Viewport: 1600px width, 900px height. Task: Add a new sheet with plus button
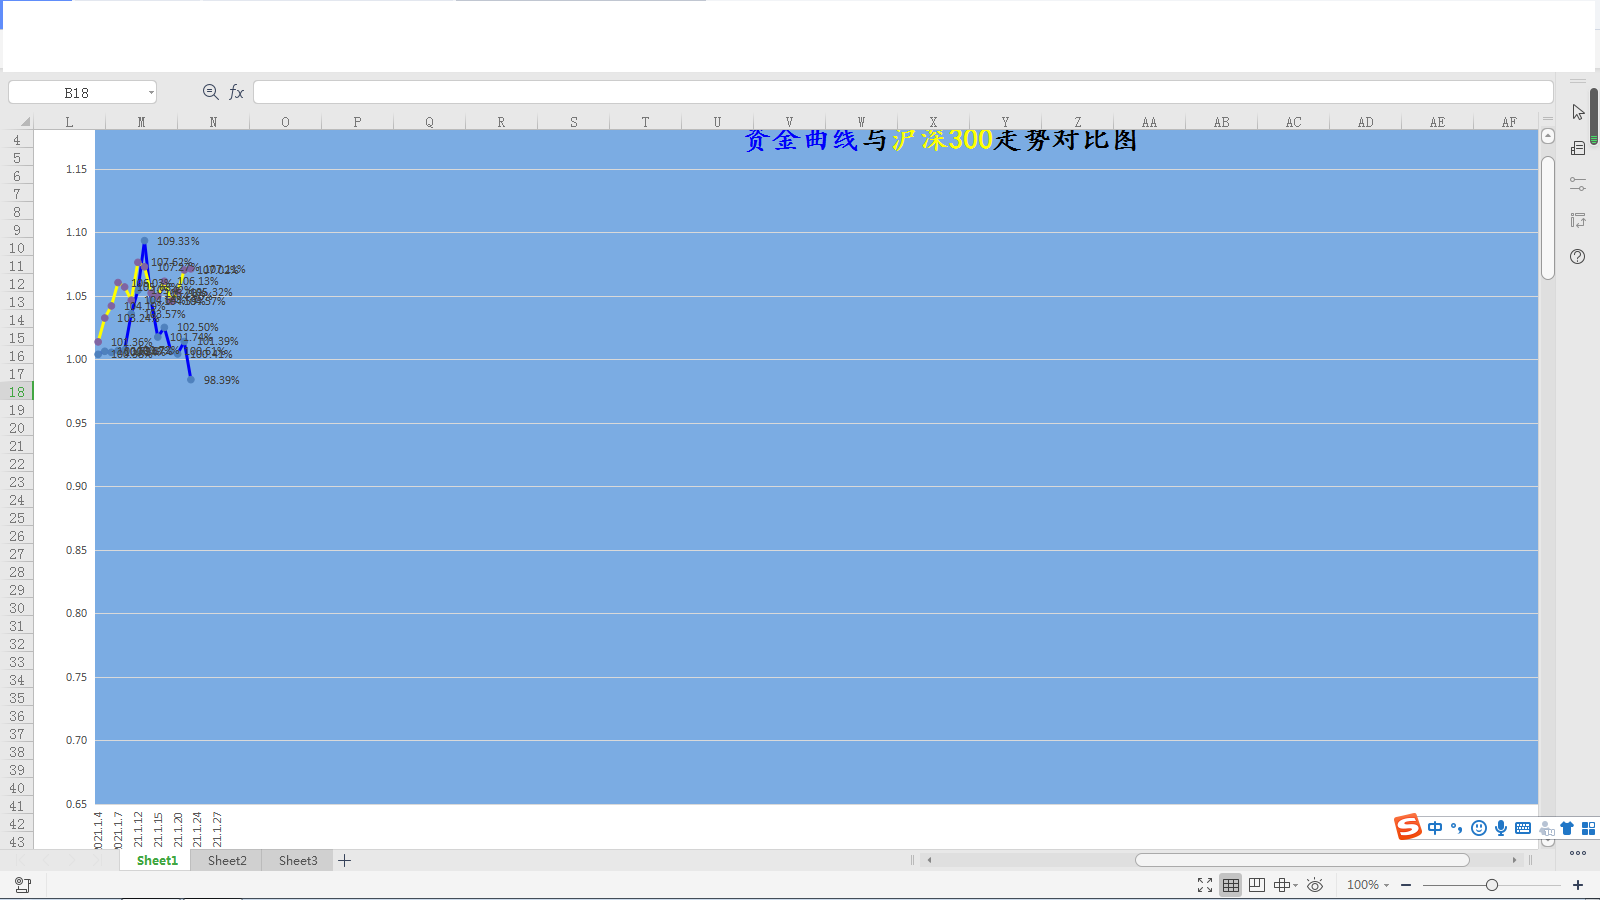(x=345, y=861)
